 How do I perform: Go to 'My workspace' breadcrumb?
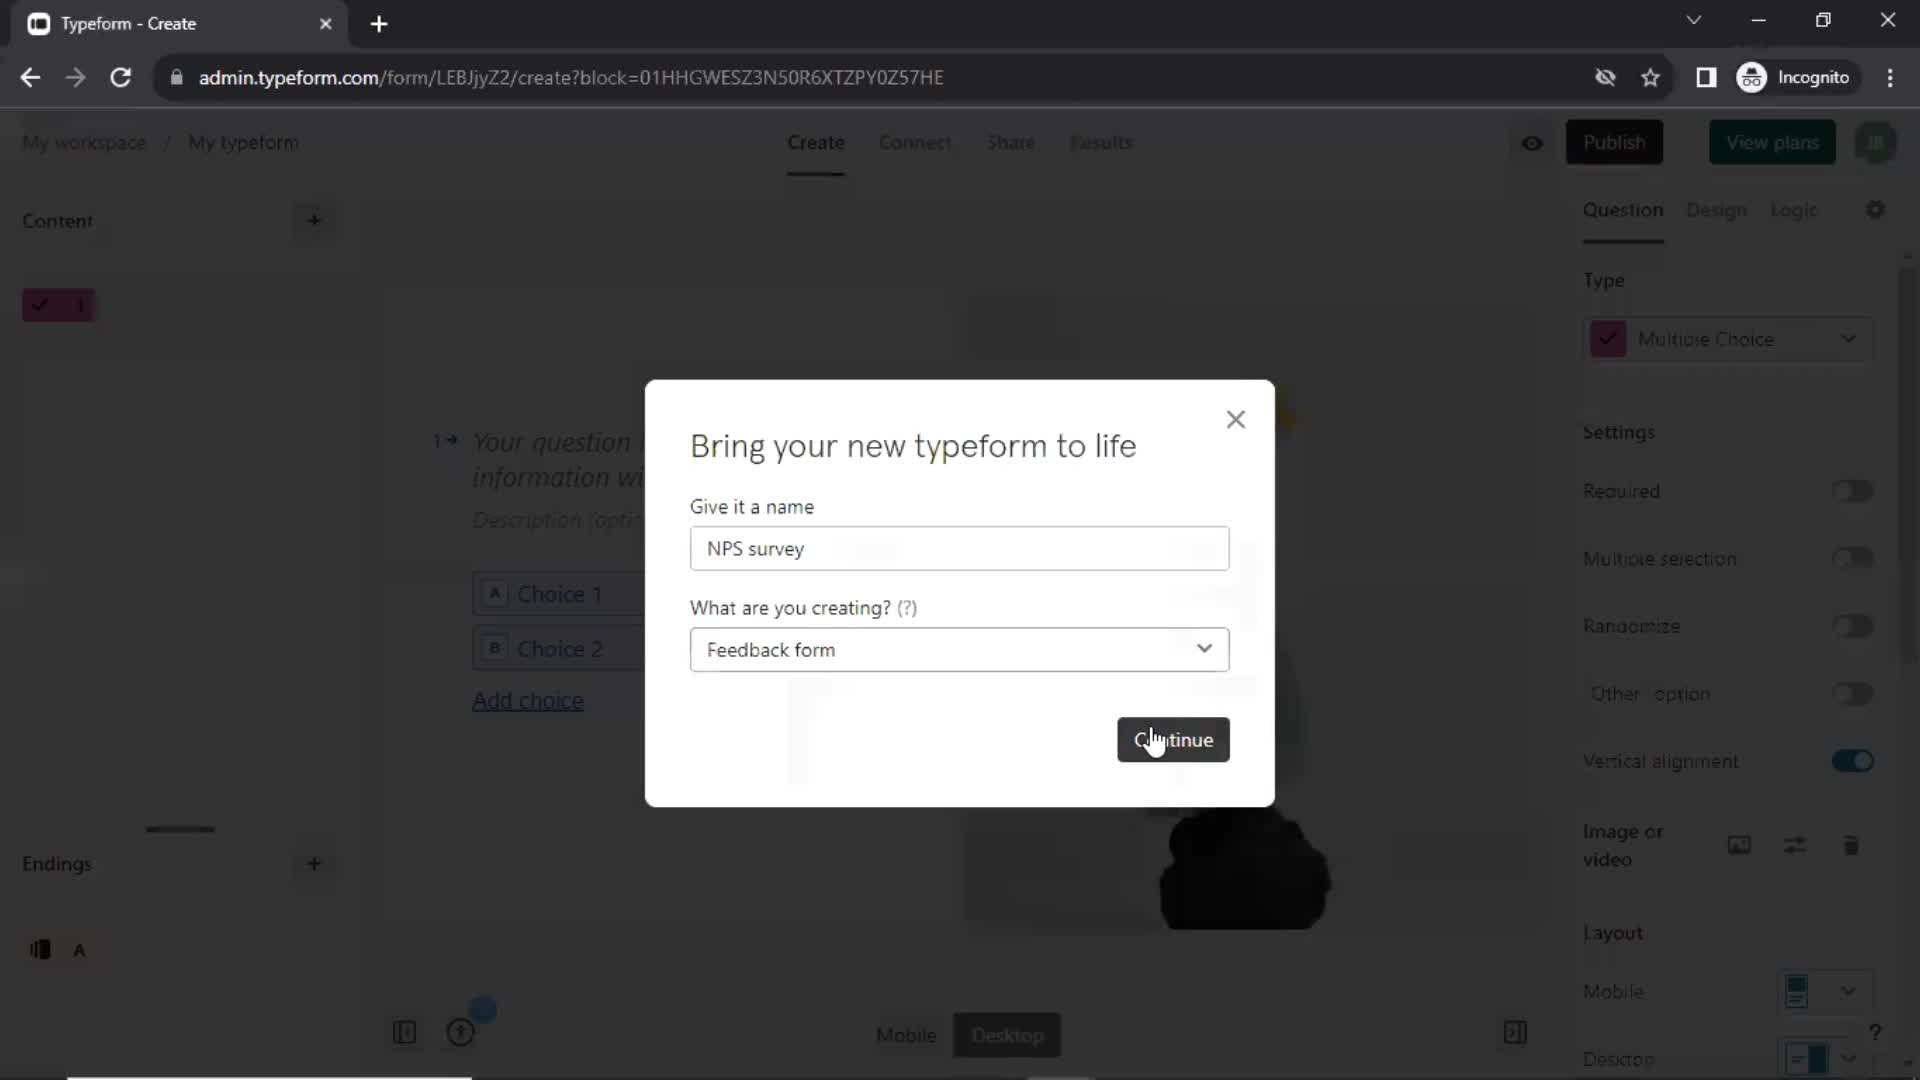84,142
